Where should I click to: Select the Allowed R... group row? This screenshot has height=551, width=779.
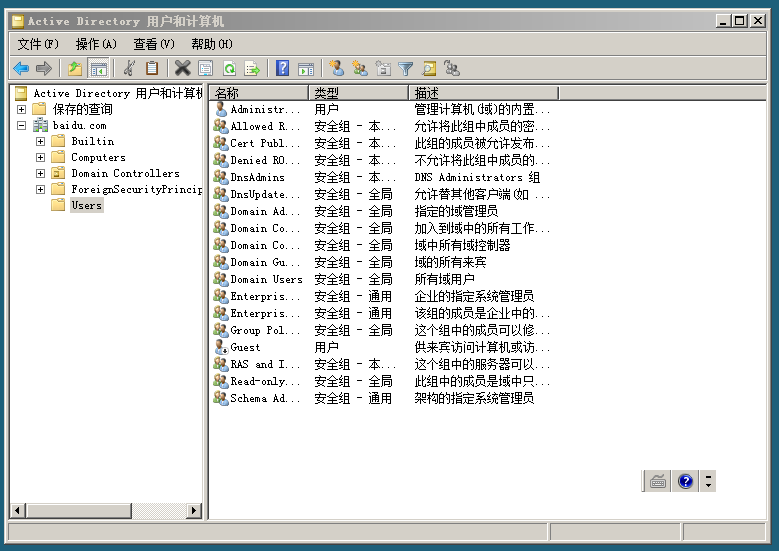[x=382, y=126]
